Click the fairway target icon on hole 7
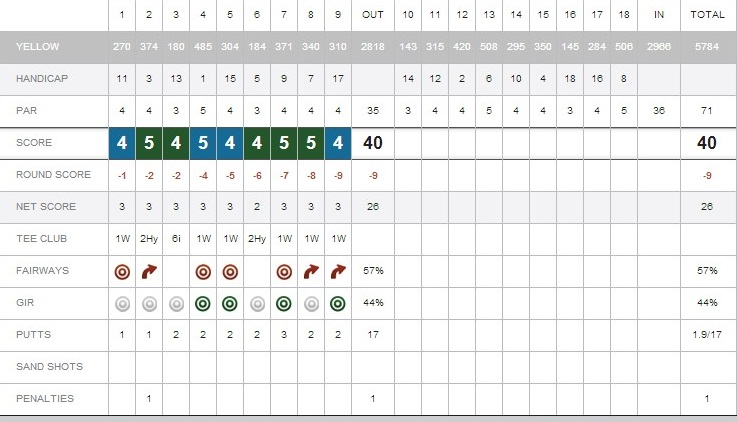The height and width of the screenshot is (422, 737). tap(284, 271)
